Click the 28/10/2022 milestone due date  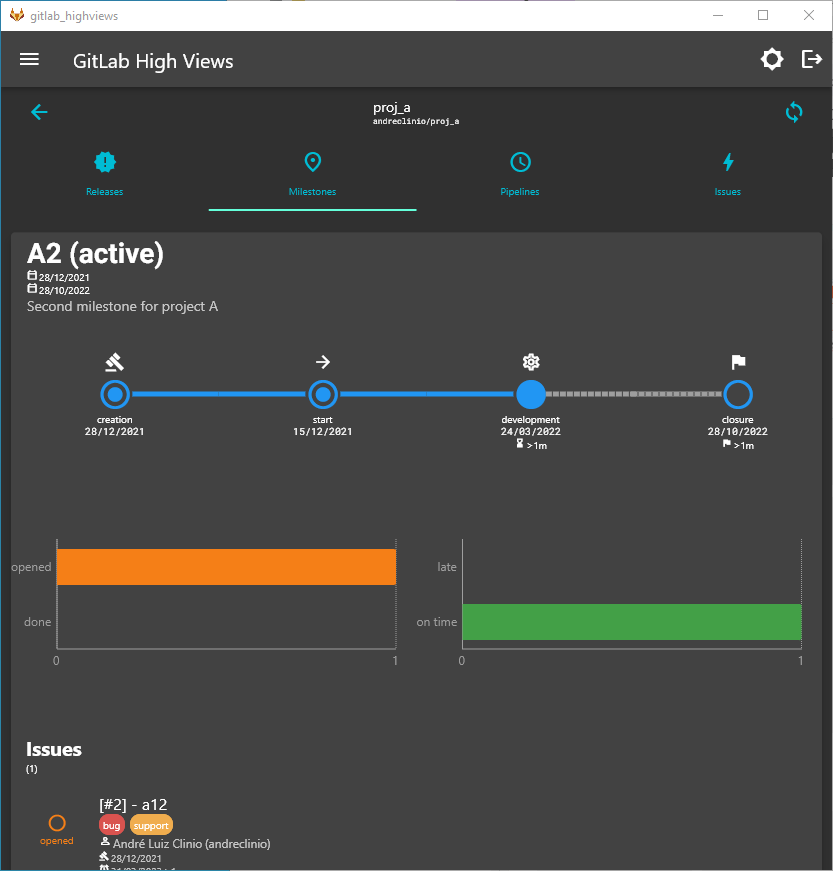point(64,291)
